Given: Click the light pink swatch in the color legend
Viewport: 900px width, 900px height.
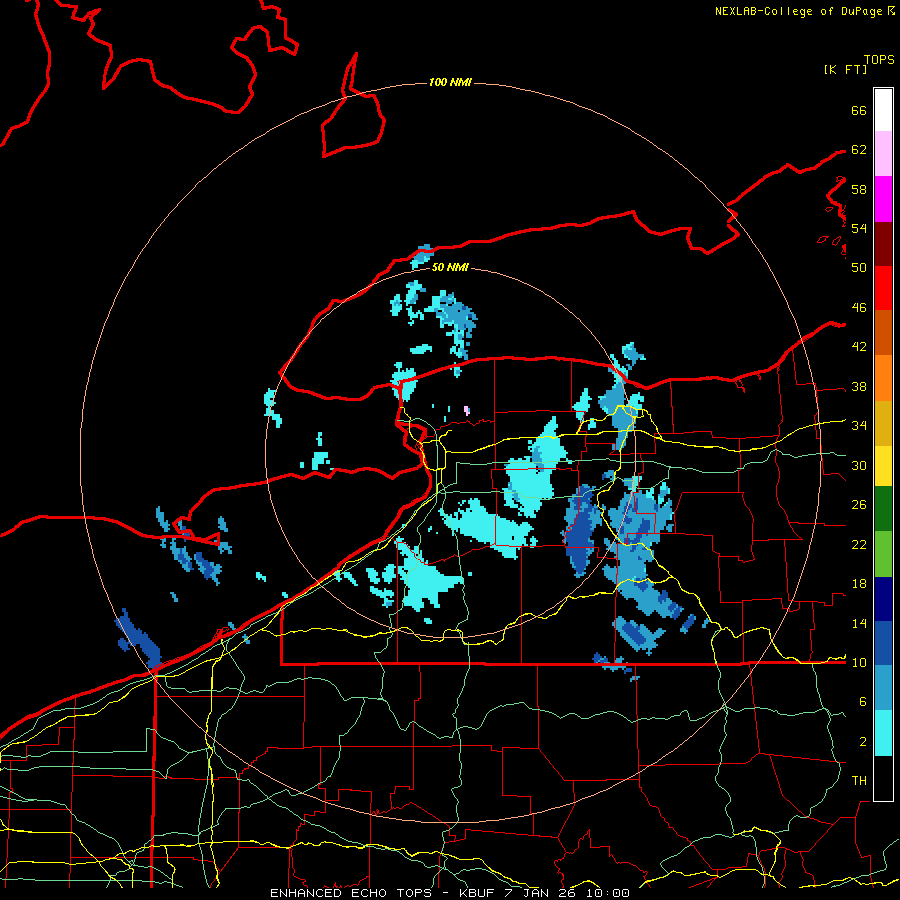Looking at the screenshot, I should point(883,153).
